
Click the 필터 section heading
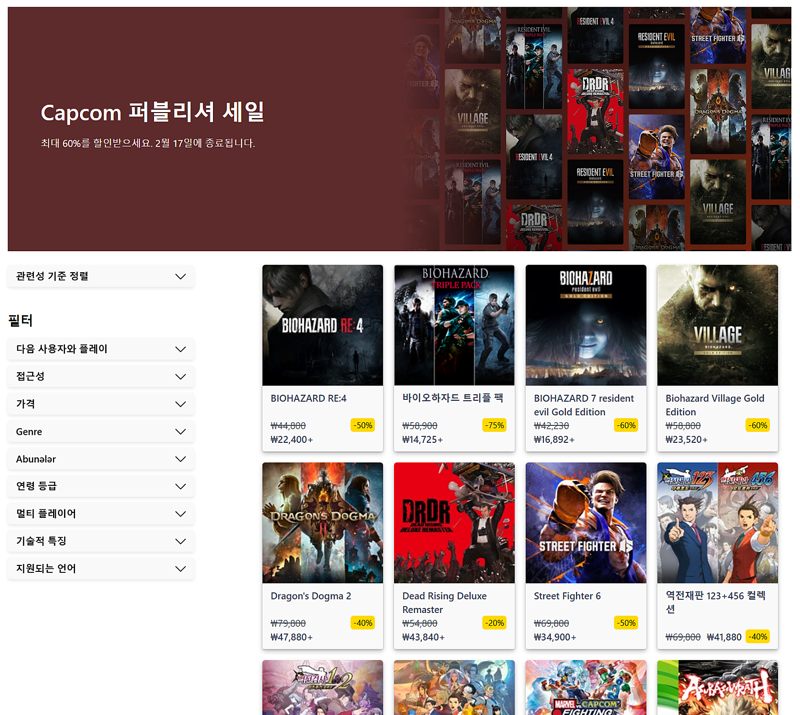(20, 320)
